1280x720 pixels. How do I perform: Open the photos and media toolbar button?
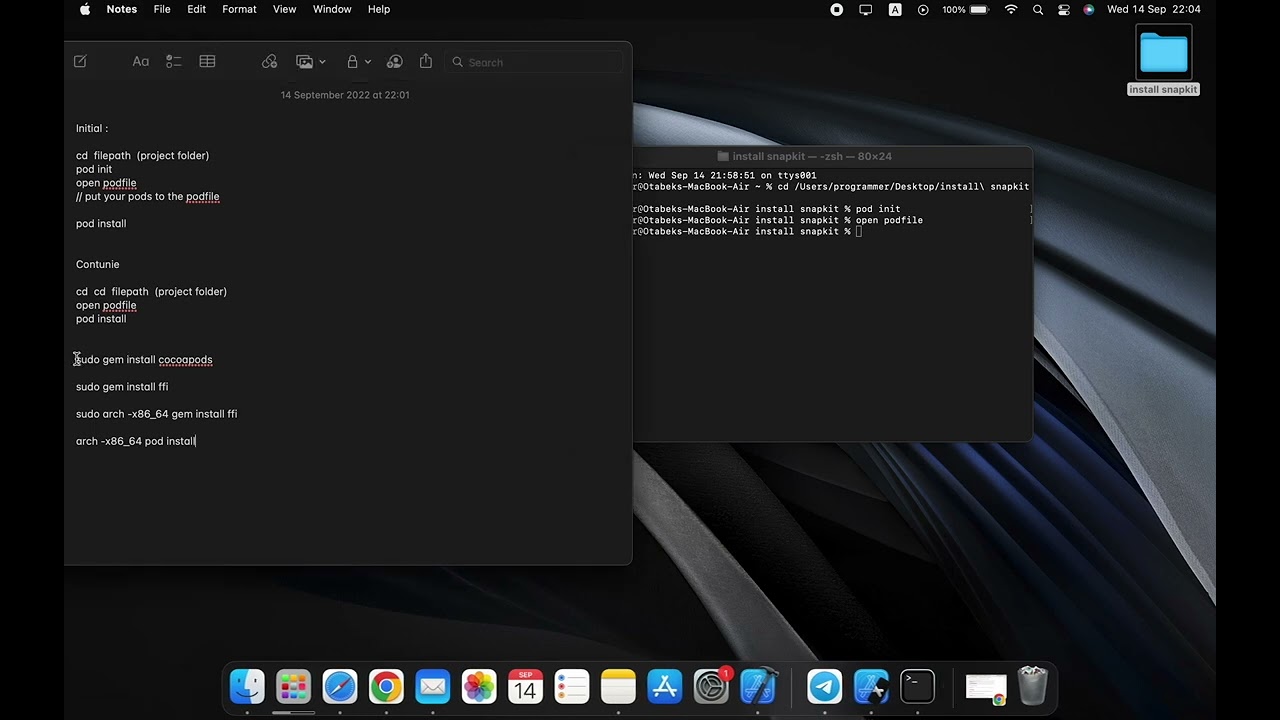point(305,62)
